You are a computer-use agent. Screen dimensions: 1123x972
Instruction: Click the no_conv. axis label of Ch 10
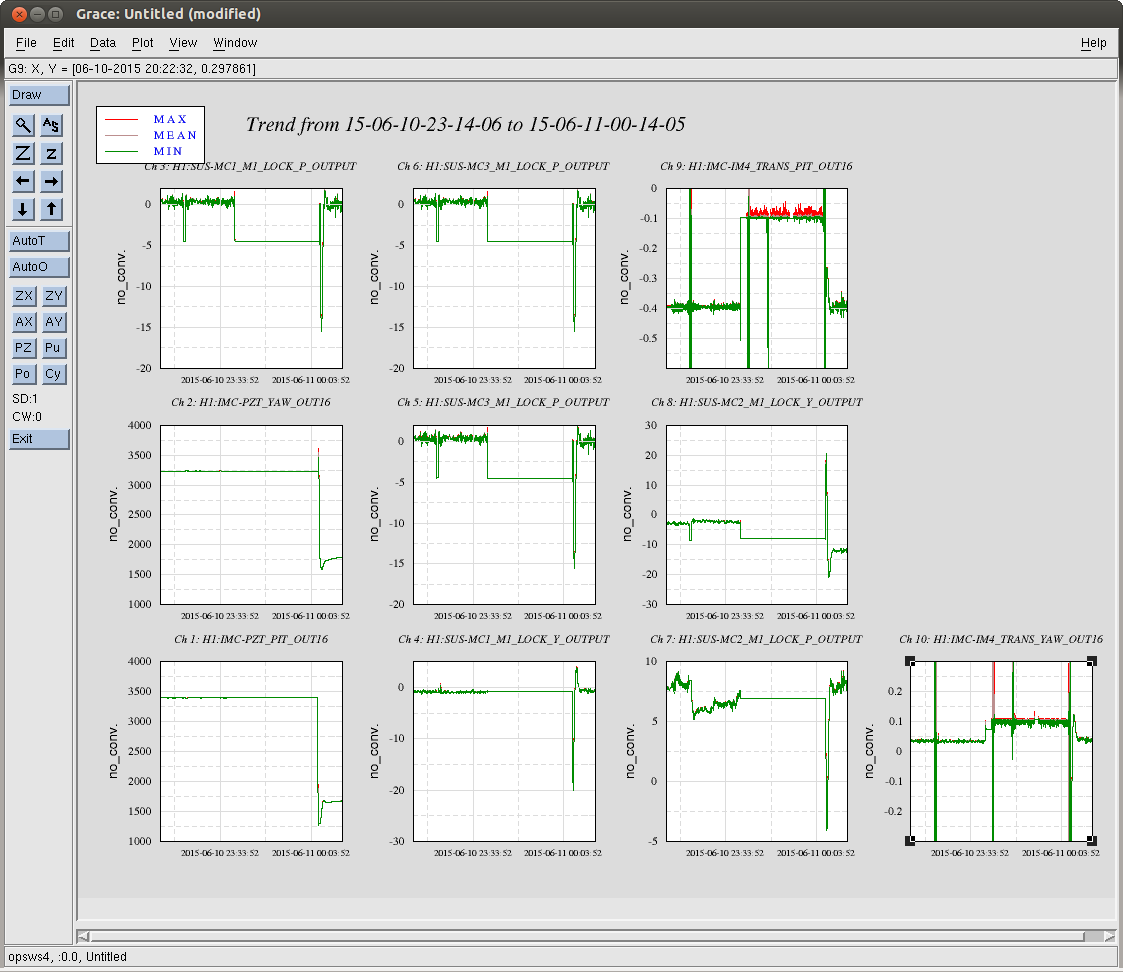[869, 751]
